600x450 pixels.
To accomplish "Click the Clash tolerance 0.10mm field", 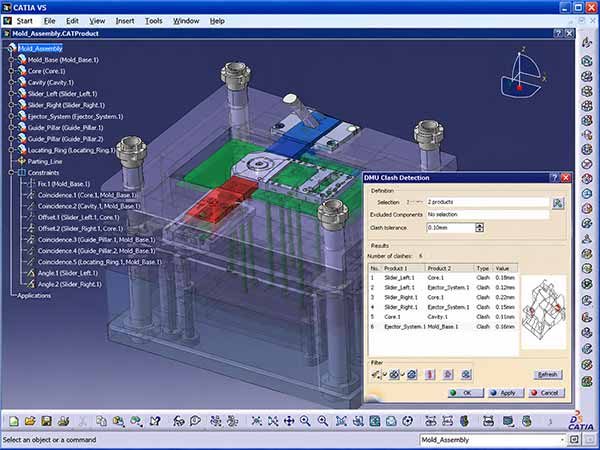I will tap(450, 228).
